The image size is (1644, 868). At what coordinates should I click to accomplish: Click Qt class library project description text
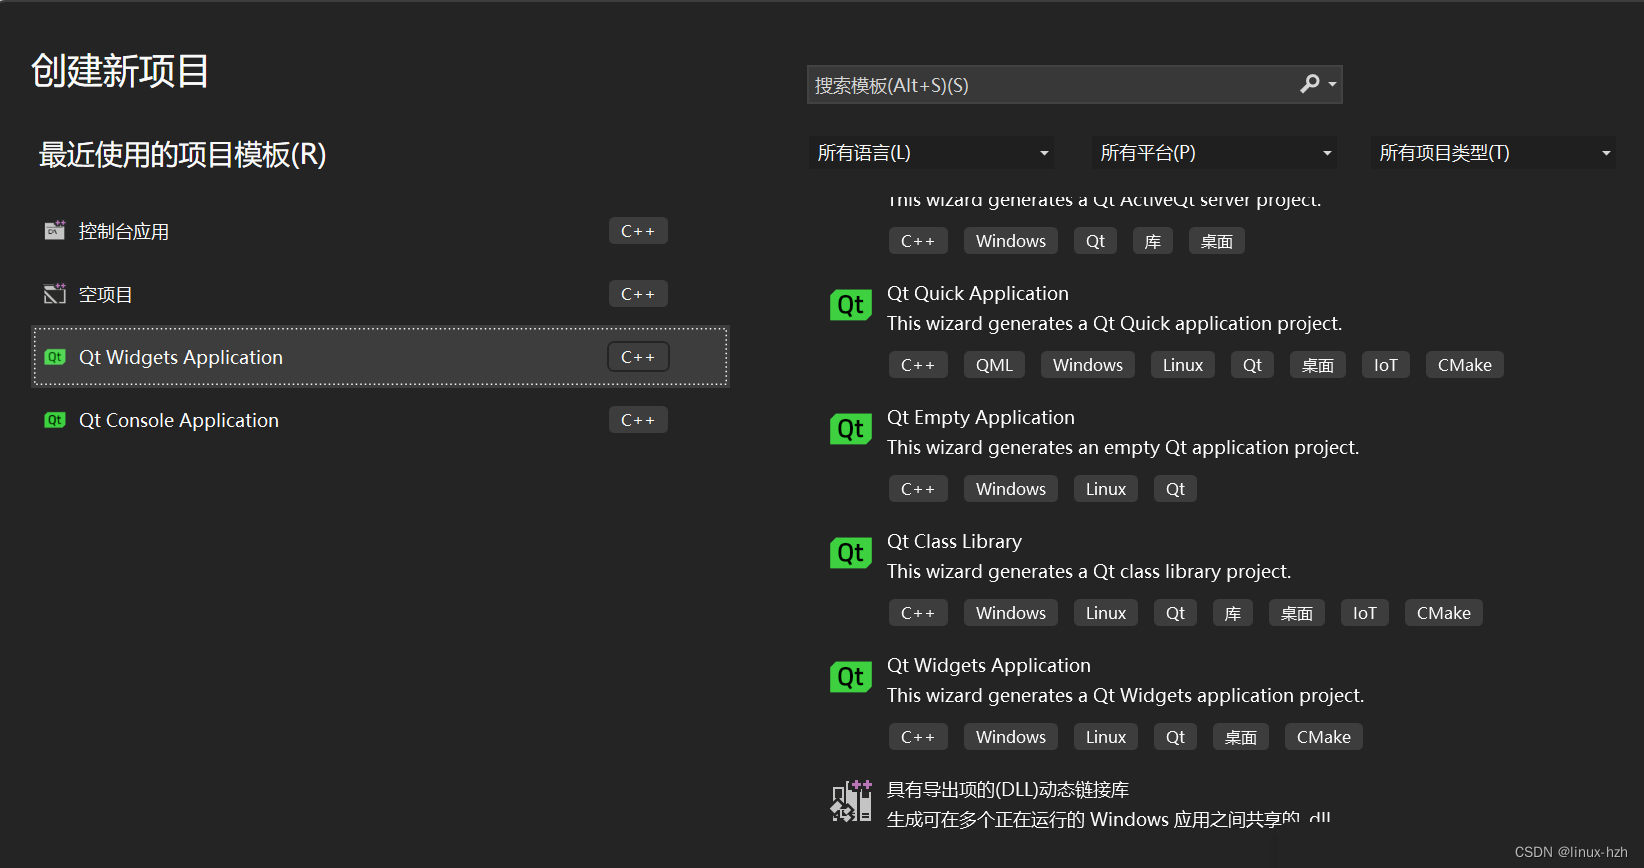point(1089,571)
